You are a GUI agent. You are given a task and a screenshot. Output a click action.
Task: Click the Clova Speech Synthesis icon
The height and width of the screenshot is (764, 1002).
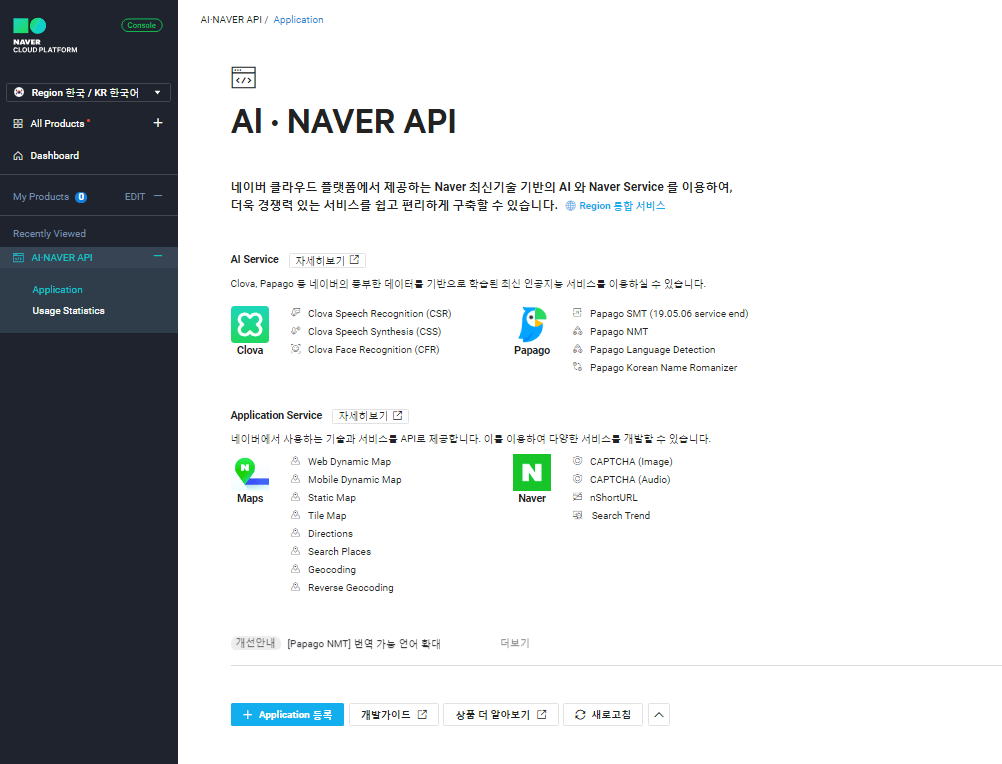click(296, 330)
